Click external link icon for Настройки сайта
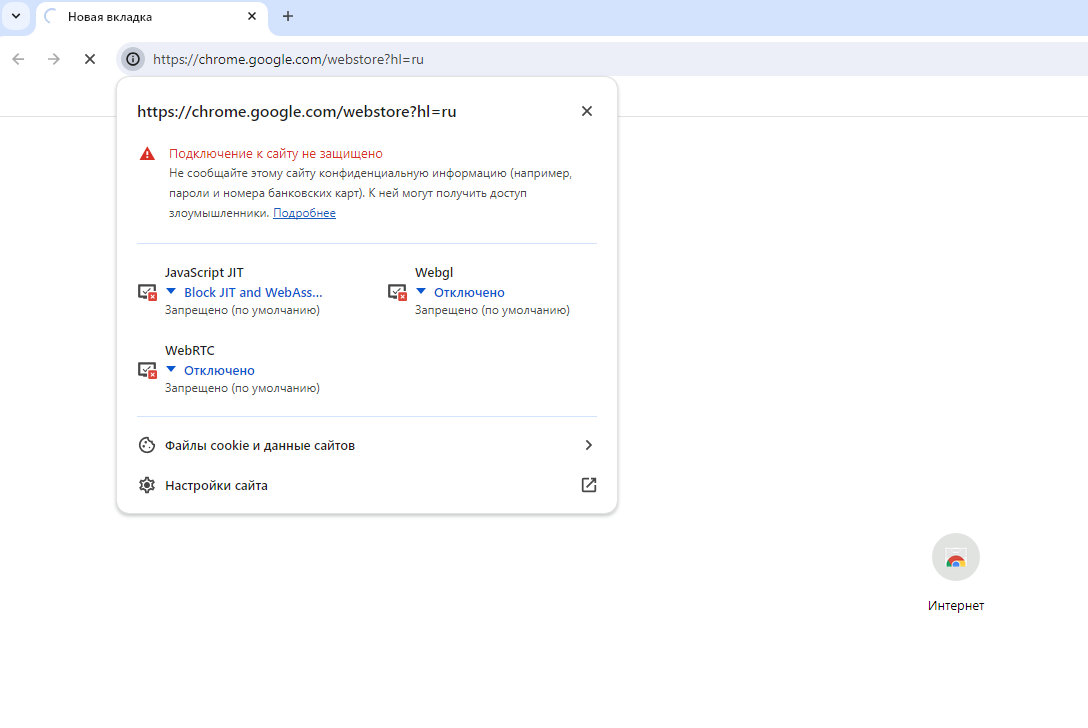The height and width of the screenshot is (728, 1088). (x=588, y=485)
